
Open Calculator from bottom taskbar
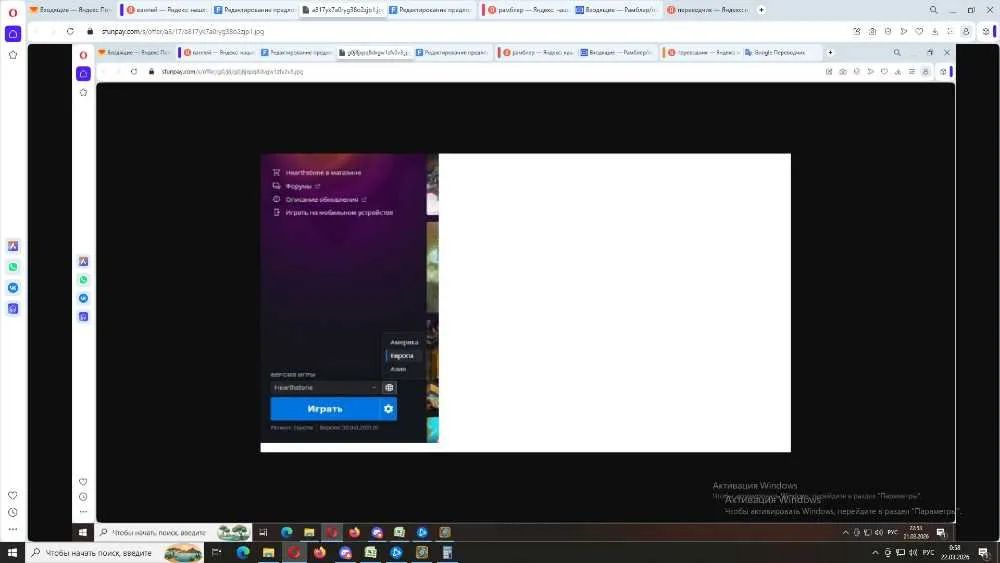pos(447,553)
